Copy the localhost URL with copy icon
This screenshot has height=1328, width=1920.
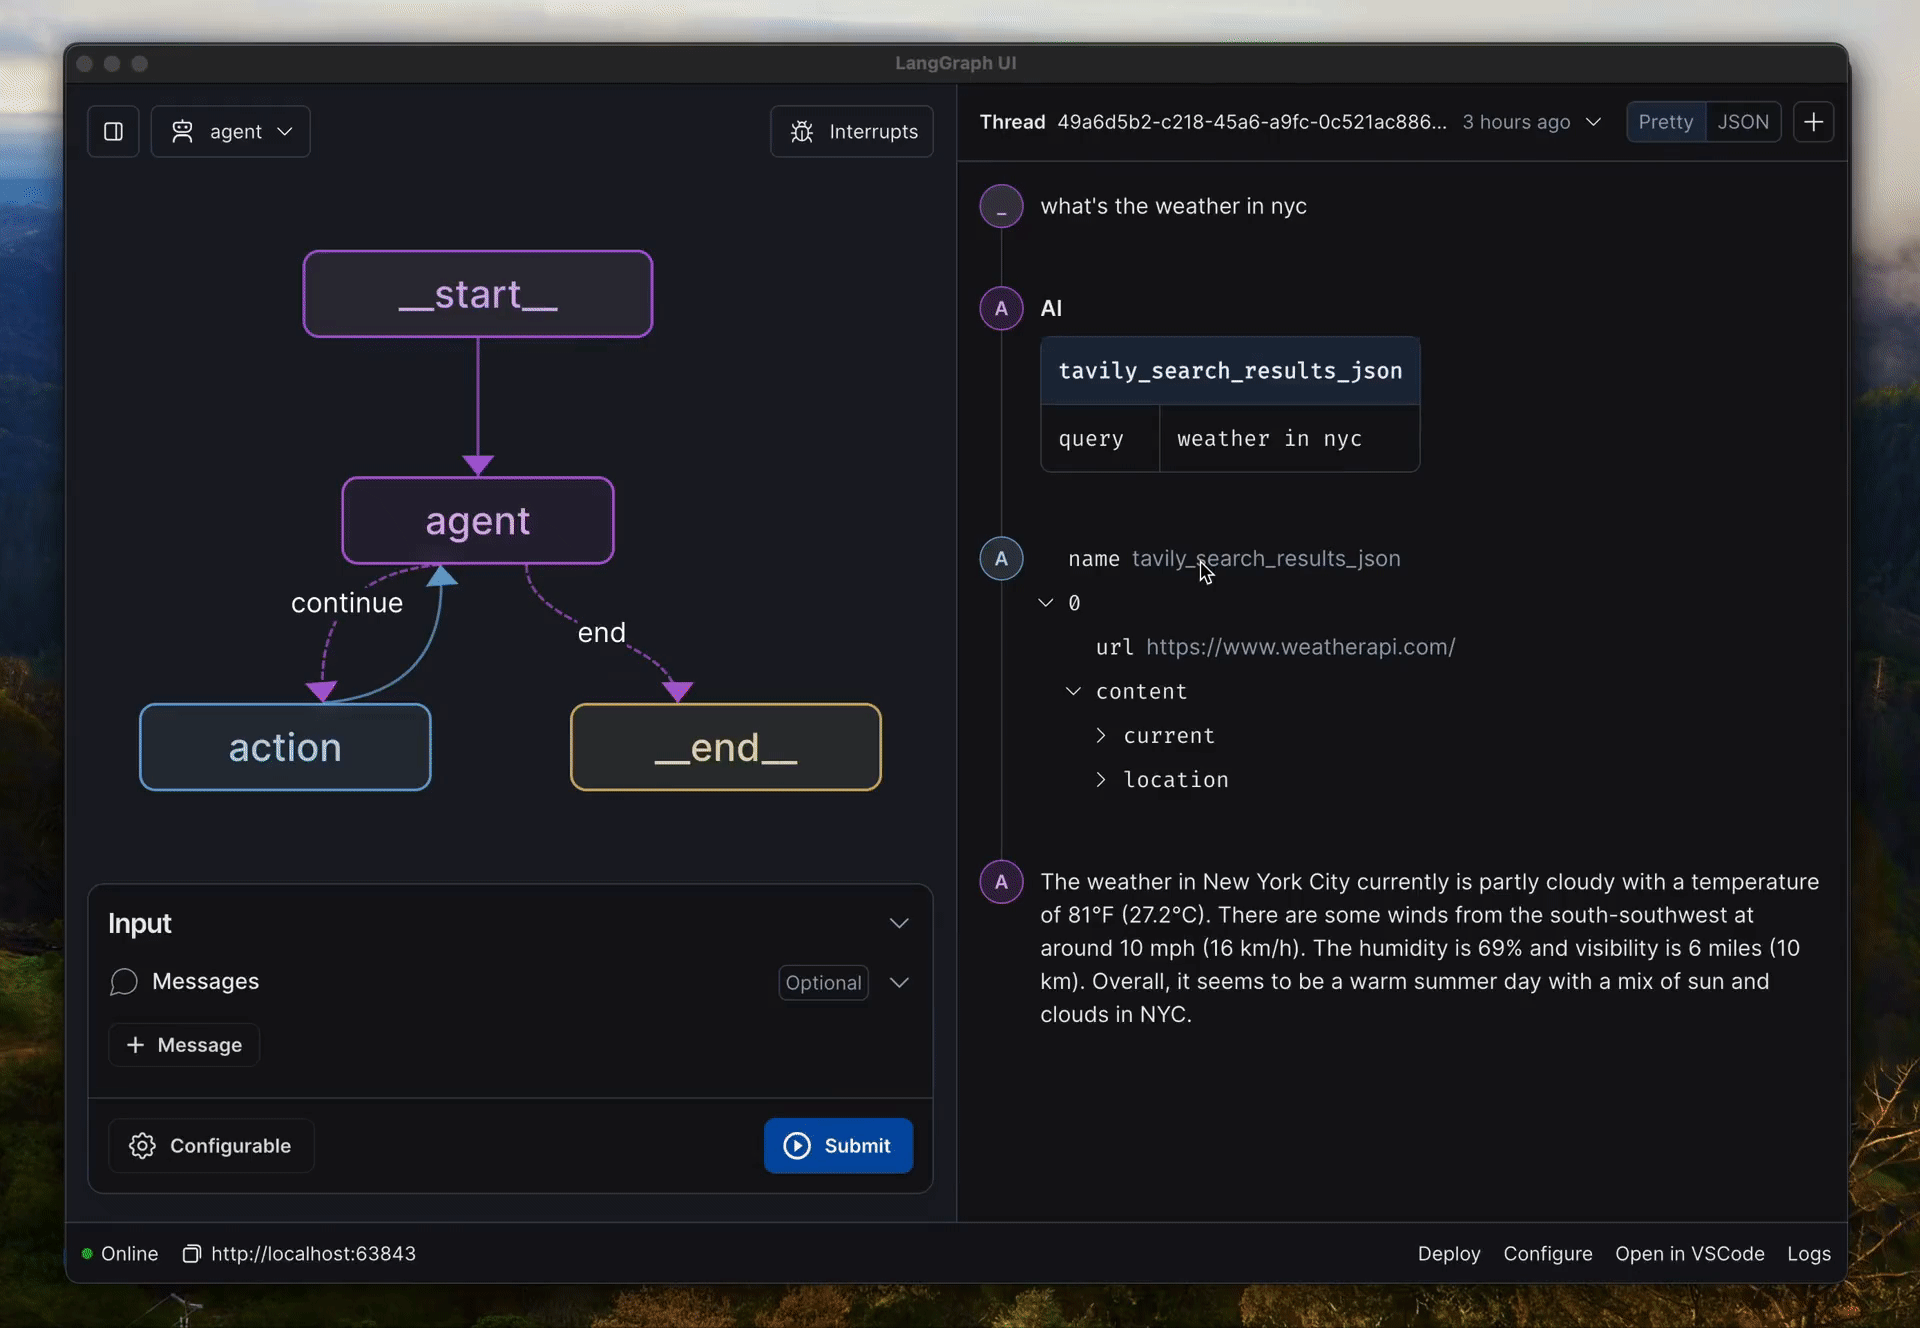[192, 1254]
